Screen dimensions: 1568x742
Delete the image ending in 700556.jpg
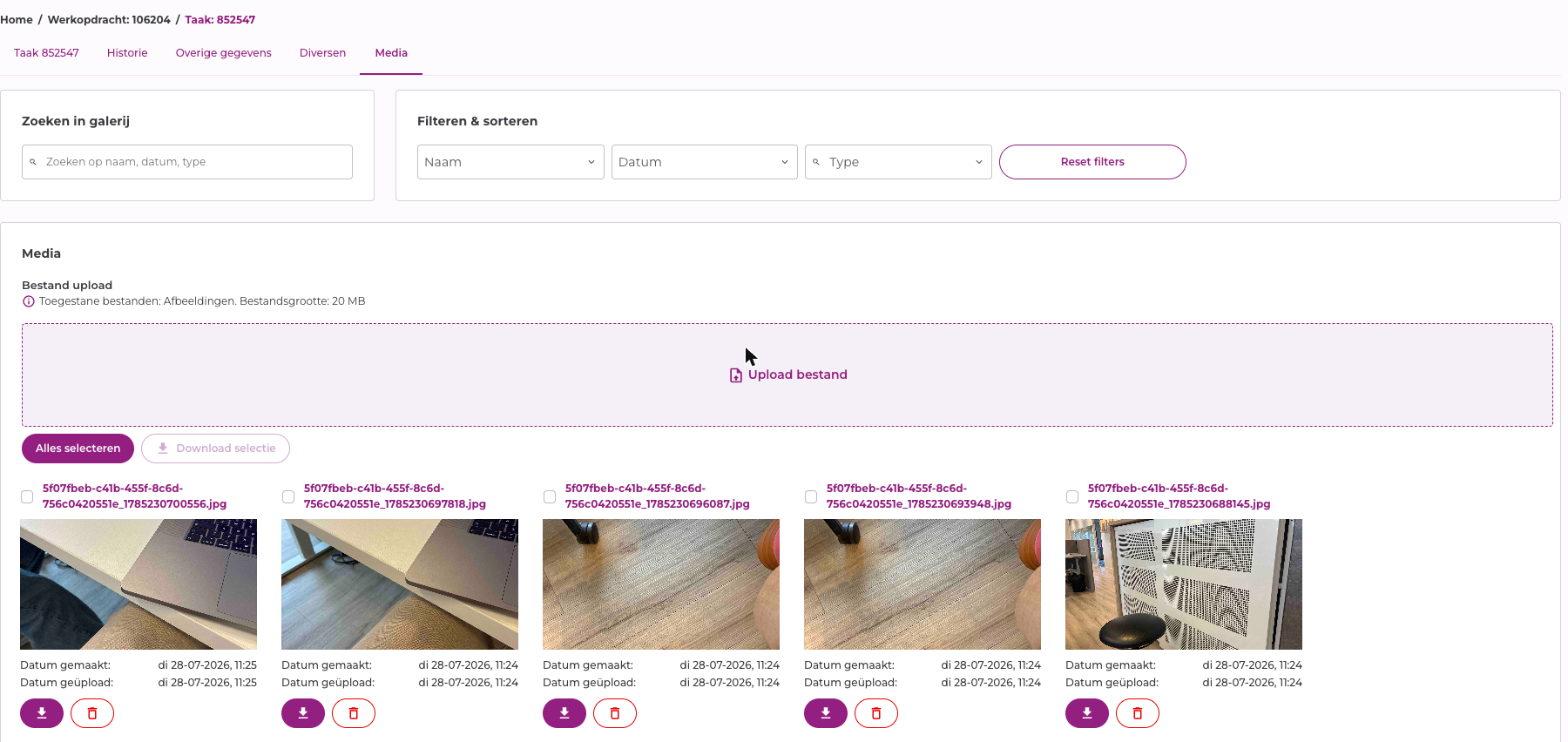92,713
